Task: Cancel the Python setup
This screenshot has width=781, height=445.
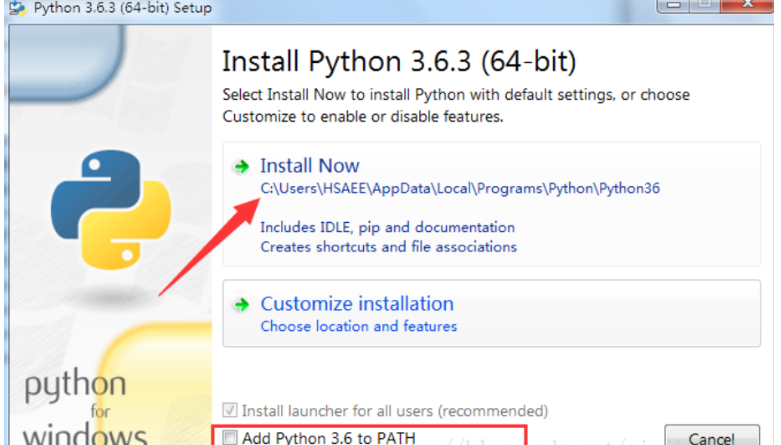Action: click(x=712, y=435)
